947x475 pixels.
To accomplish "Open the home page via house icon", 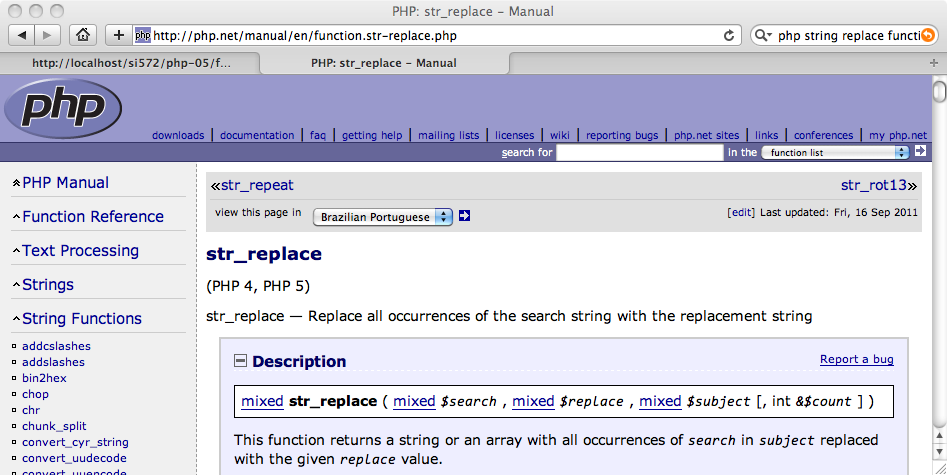I will coord(83,35).
